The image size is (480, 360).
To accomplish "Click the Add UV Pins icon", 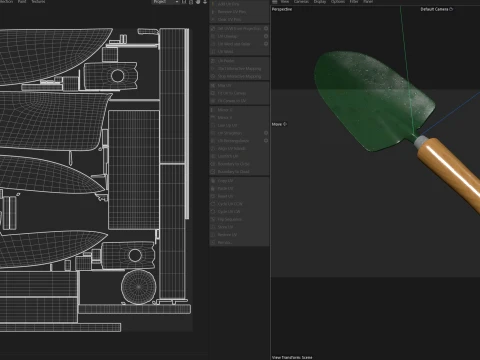I will [x=213, y=4].
